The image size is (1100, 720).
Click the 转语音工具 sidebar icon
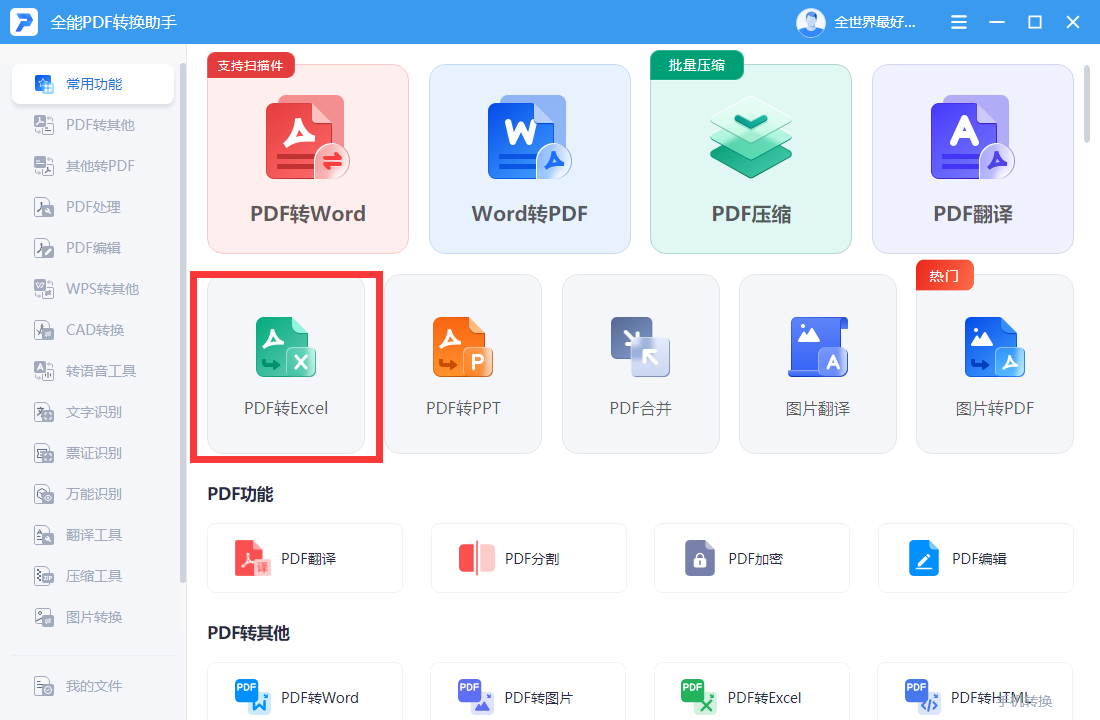coord(44,371)
